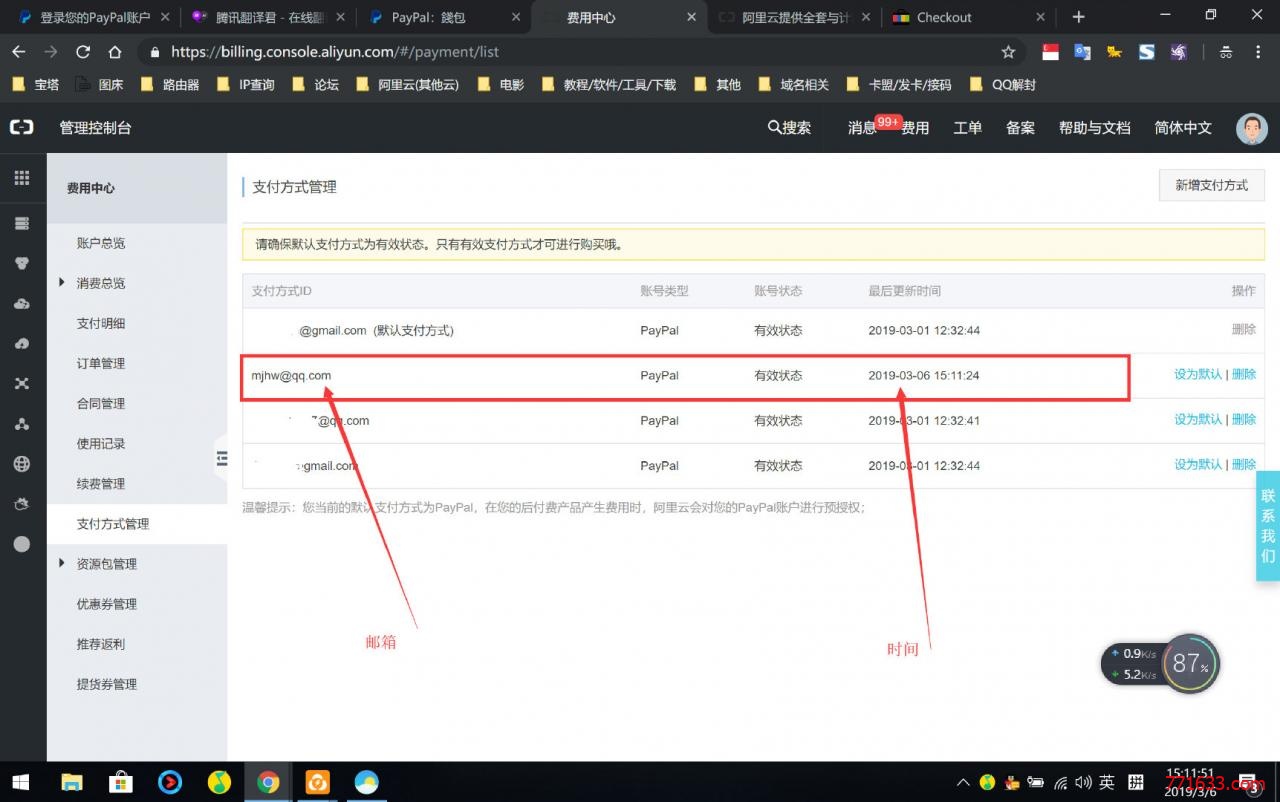Open a new browser tab
The height and width of the screenshot is (802, 1280).
click(x=1078, y=17)
